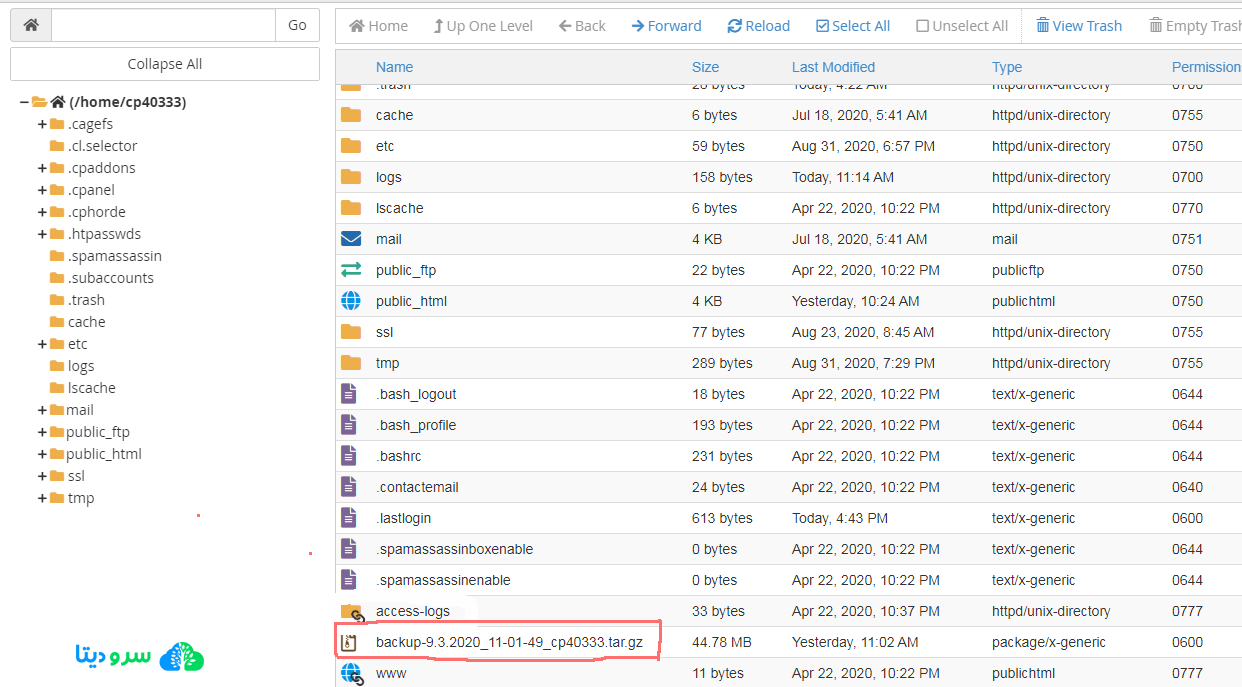The image size is (1242, 687).
Task: Collapse the /home/cp40333 root node
Action: click(x=24, y=102)
